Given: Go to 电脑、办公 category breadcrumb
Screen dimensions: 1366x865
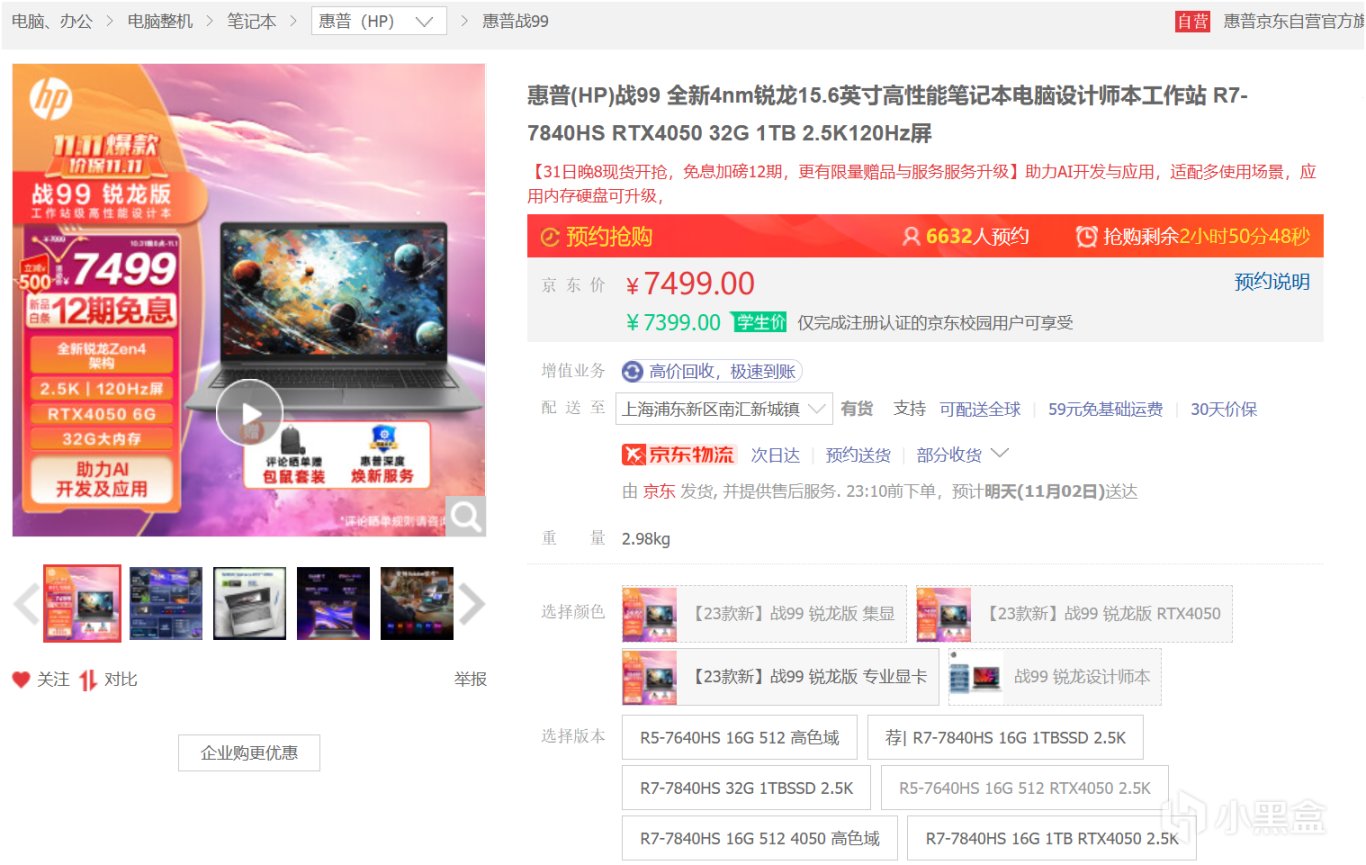Looking at the screenshot, I should [52, 21].
